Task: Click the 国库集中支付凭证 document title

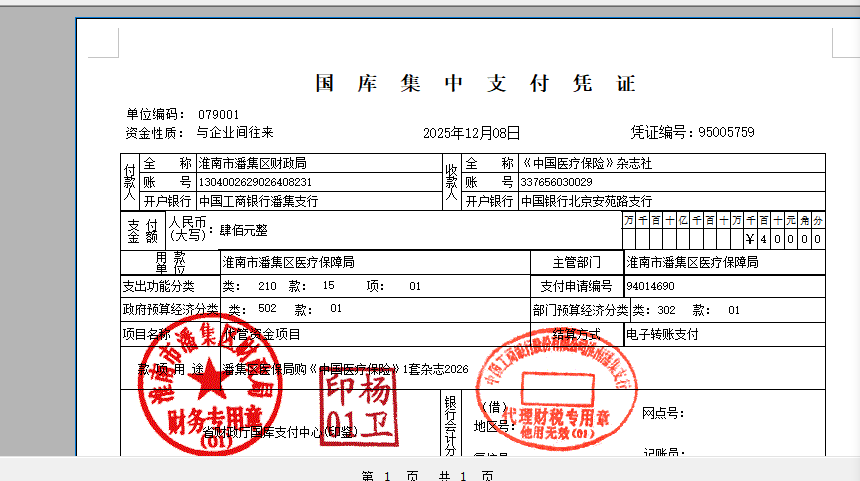Action: pyautogui.click(x=475, y=84)
